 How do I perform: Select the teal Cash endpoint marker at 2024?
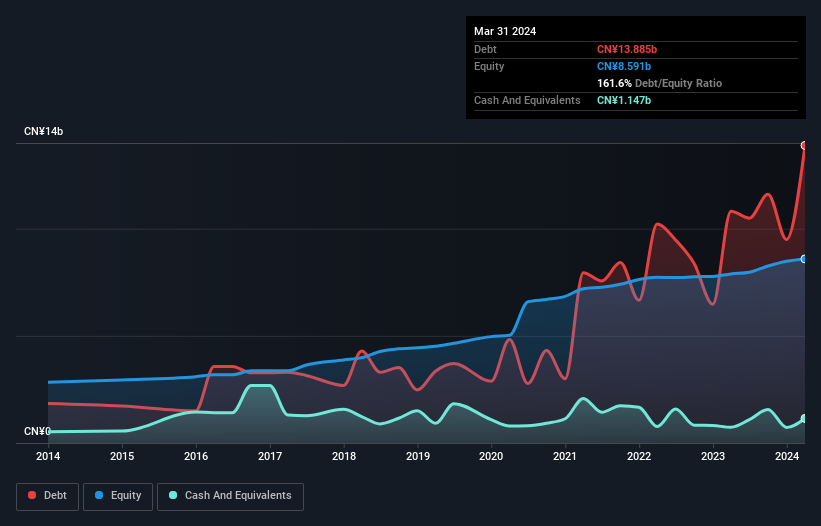tap(804, 419)
